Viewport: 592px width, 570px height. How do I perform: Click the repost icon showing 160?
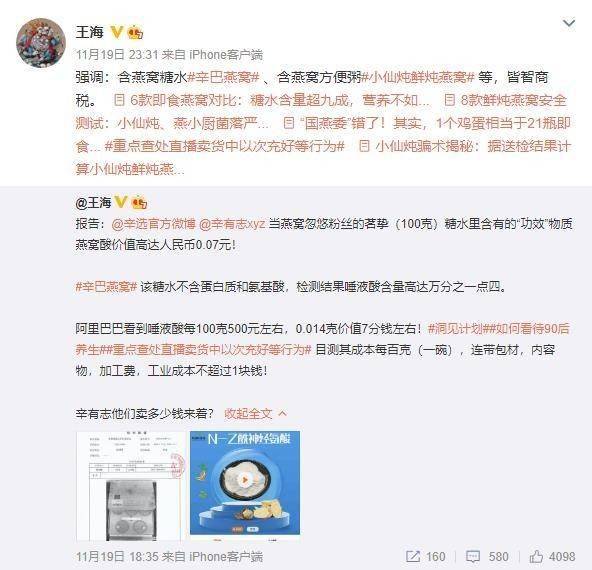[x=426, y=556]
